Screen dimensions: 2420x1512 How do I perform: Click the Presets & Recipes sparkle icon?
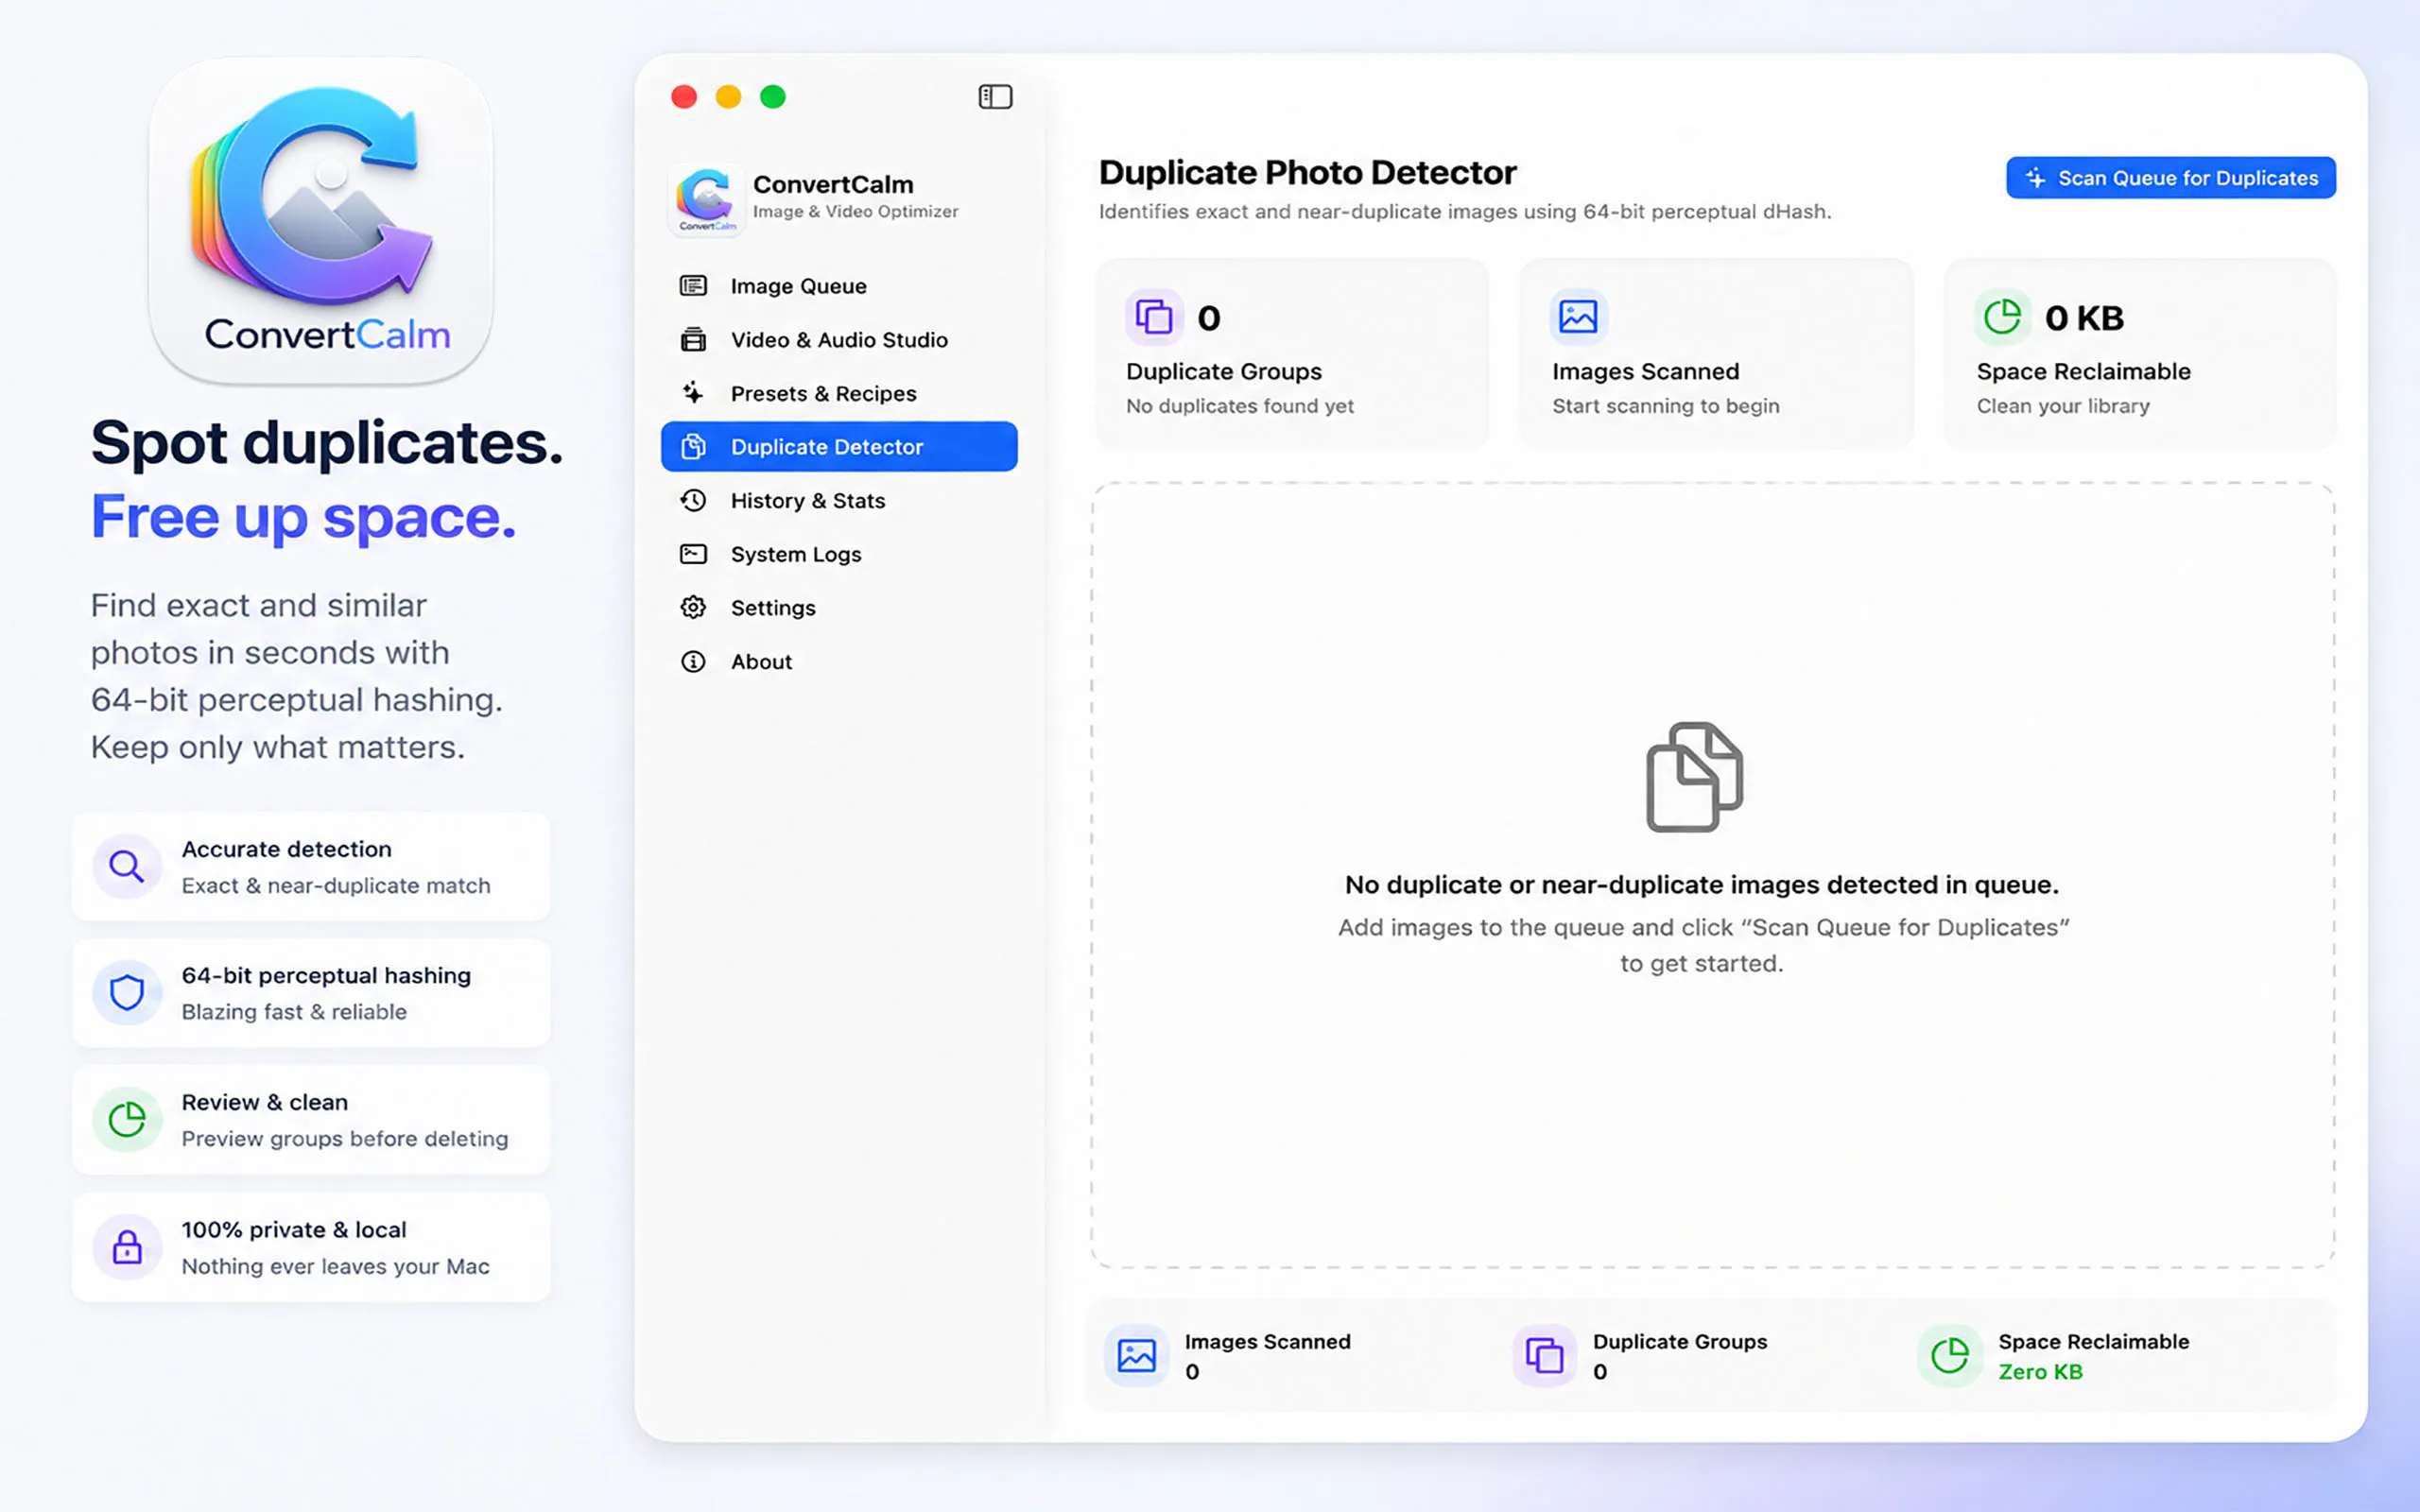[693, 393]
